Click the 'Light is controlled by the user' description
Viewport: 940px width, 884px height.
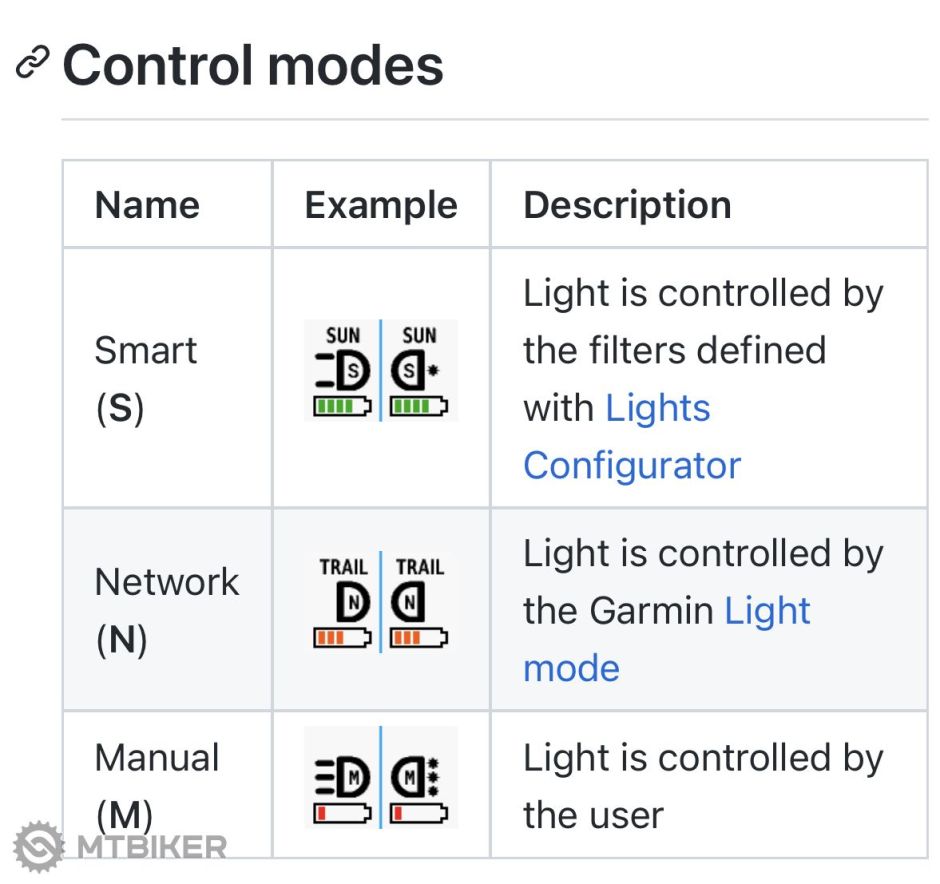point(702,787)
